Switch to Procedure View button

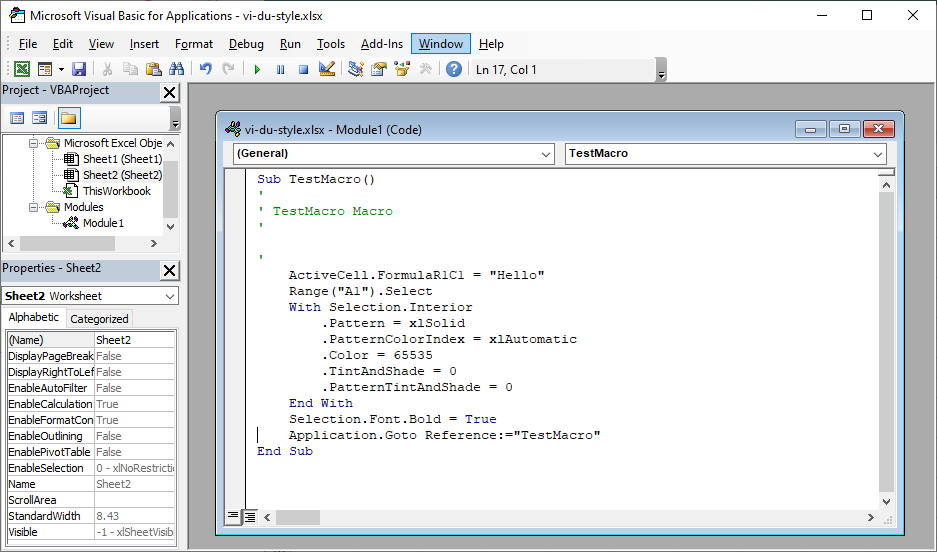pyautogui.click(x=233, y=517)
